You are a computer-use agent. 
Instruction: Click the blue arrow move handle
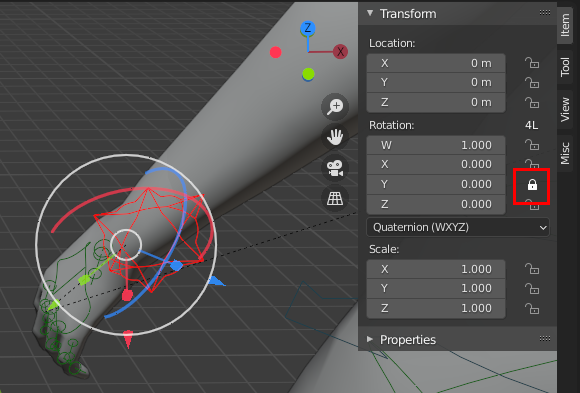pyautogui.click(x=216, y=281)
